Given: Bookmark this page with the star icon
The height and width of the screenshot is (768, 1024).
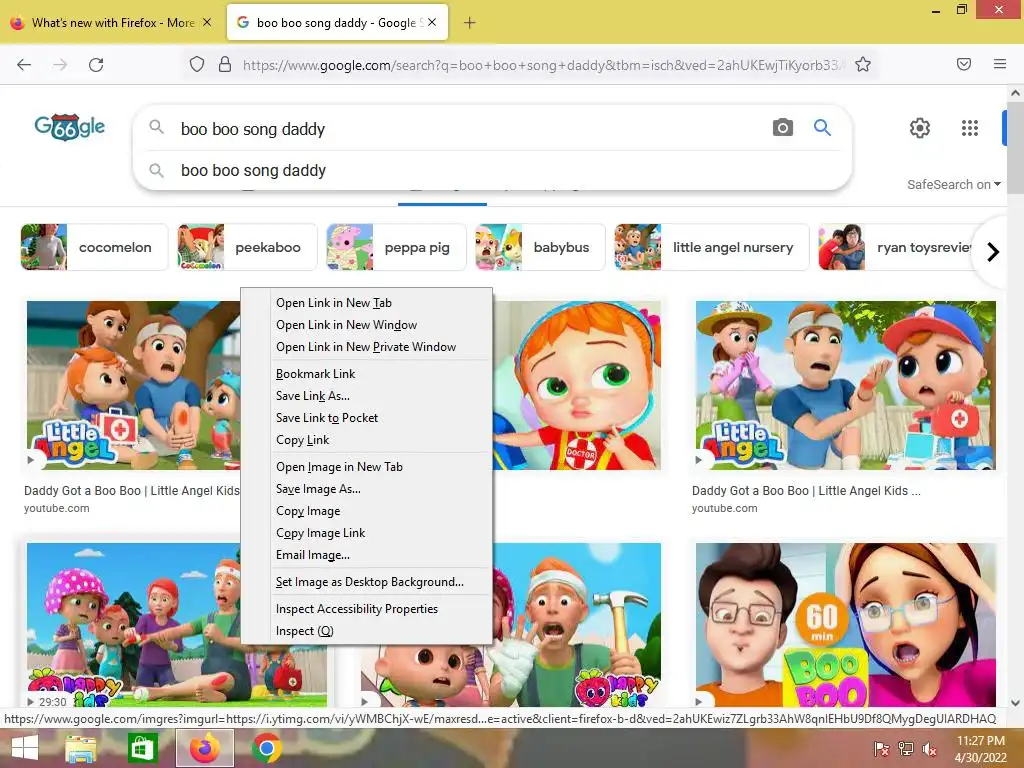Looking at the screenshot, I should 863,64.
